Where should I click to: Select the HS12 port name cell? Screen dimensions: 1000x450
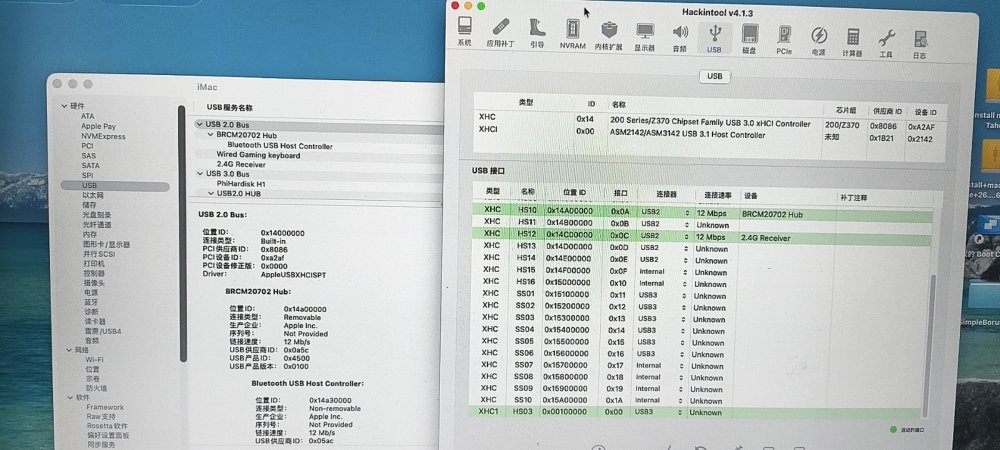527,234
